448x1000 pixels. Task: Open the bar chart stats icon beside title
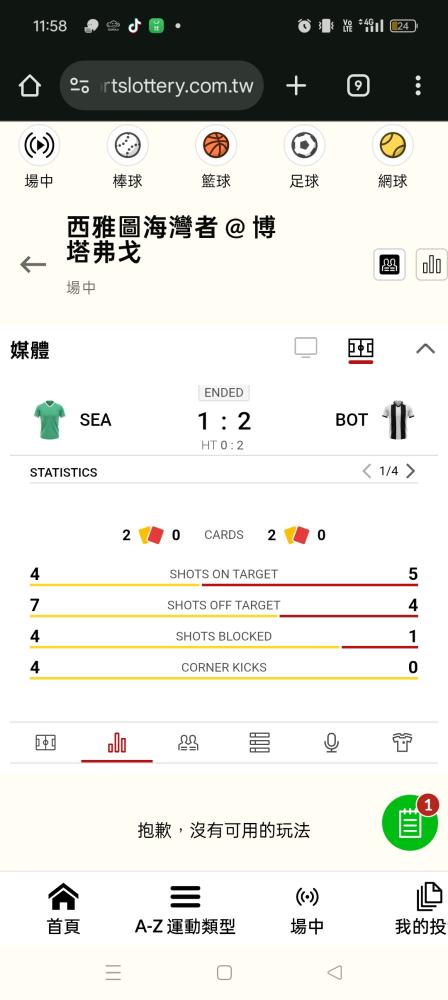tap(432, 264)
